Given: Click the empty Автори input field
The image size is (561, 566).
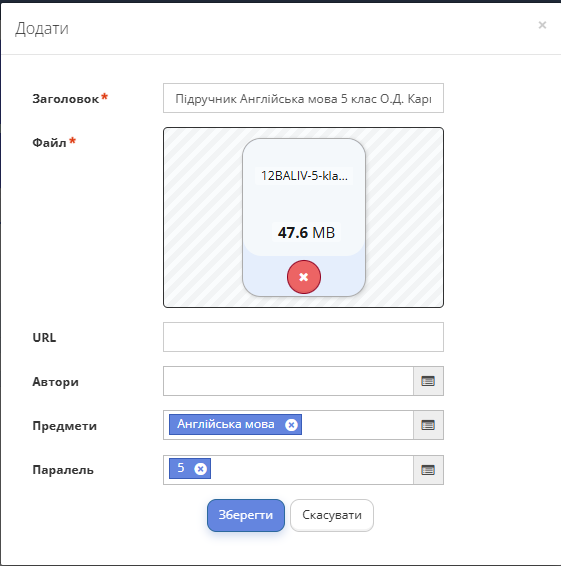Looking at the screenshot, I should point(288,381).
